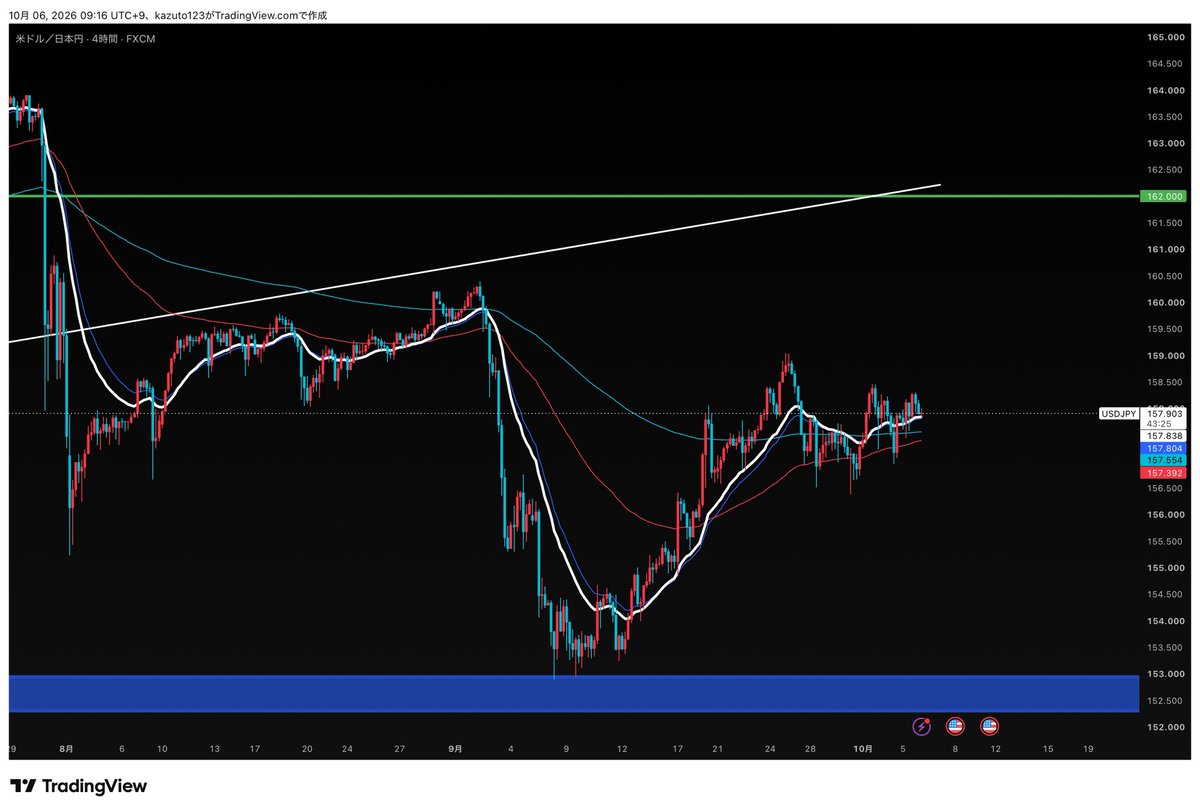
Task: Click the white 157.838 indicator label
Action: [1164, 437]
